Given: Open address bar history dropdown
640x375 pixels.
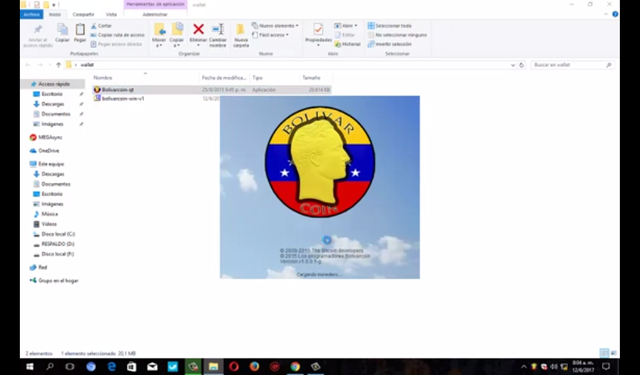Looking at the screenshot, I should coord(513,65).
